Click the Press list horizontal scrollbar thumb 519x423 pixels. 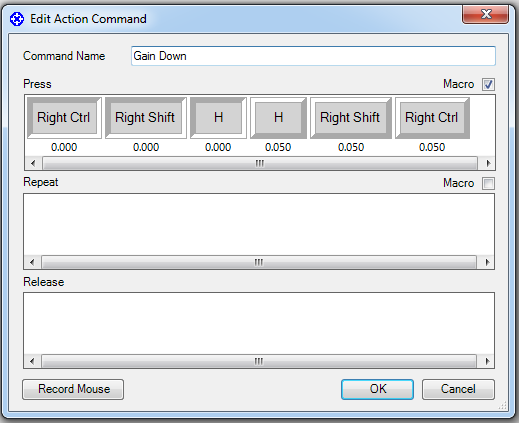pyautogui.click(x=260, y=163)
